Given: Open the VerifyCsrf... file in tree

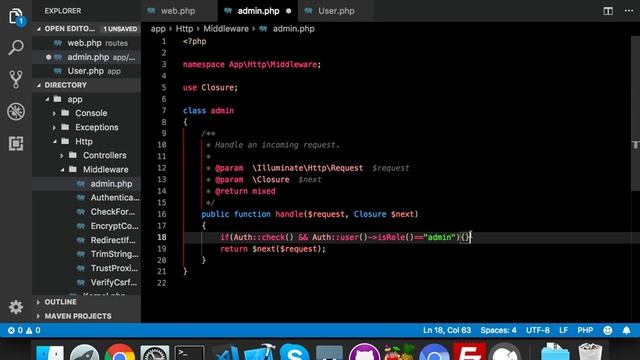Looking at the screenshot, I should [87, 282].
